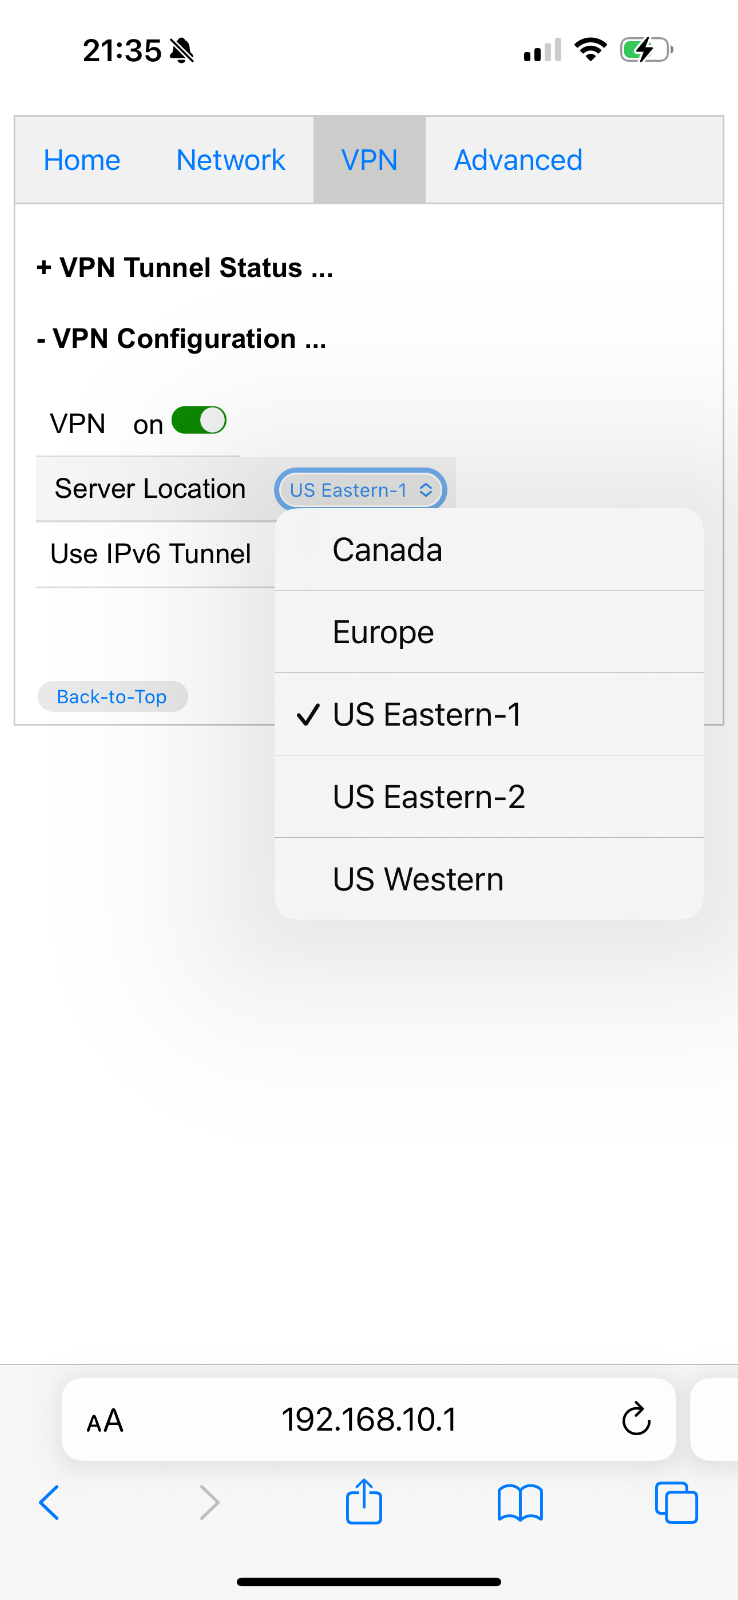738x1600 pixels.
Task: Tap the battery charging status icon
Action: point(646,49)
